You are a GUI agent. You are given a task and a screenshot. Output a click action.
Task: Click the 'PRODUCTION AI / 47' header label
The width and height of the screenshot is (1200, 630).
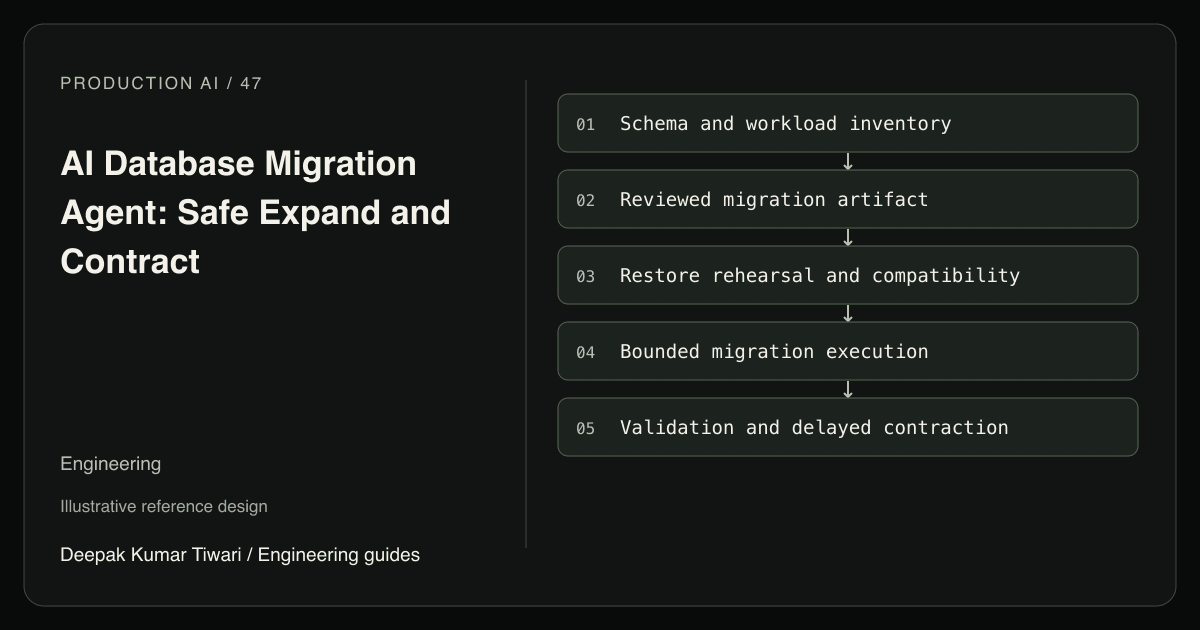[x=161, y=83]
